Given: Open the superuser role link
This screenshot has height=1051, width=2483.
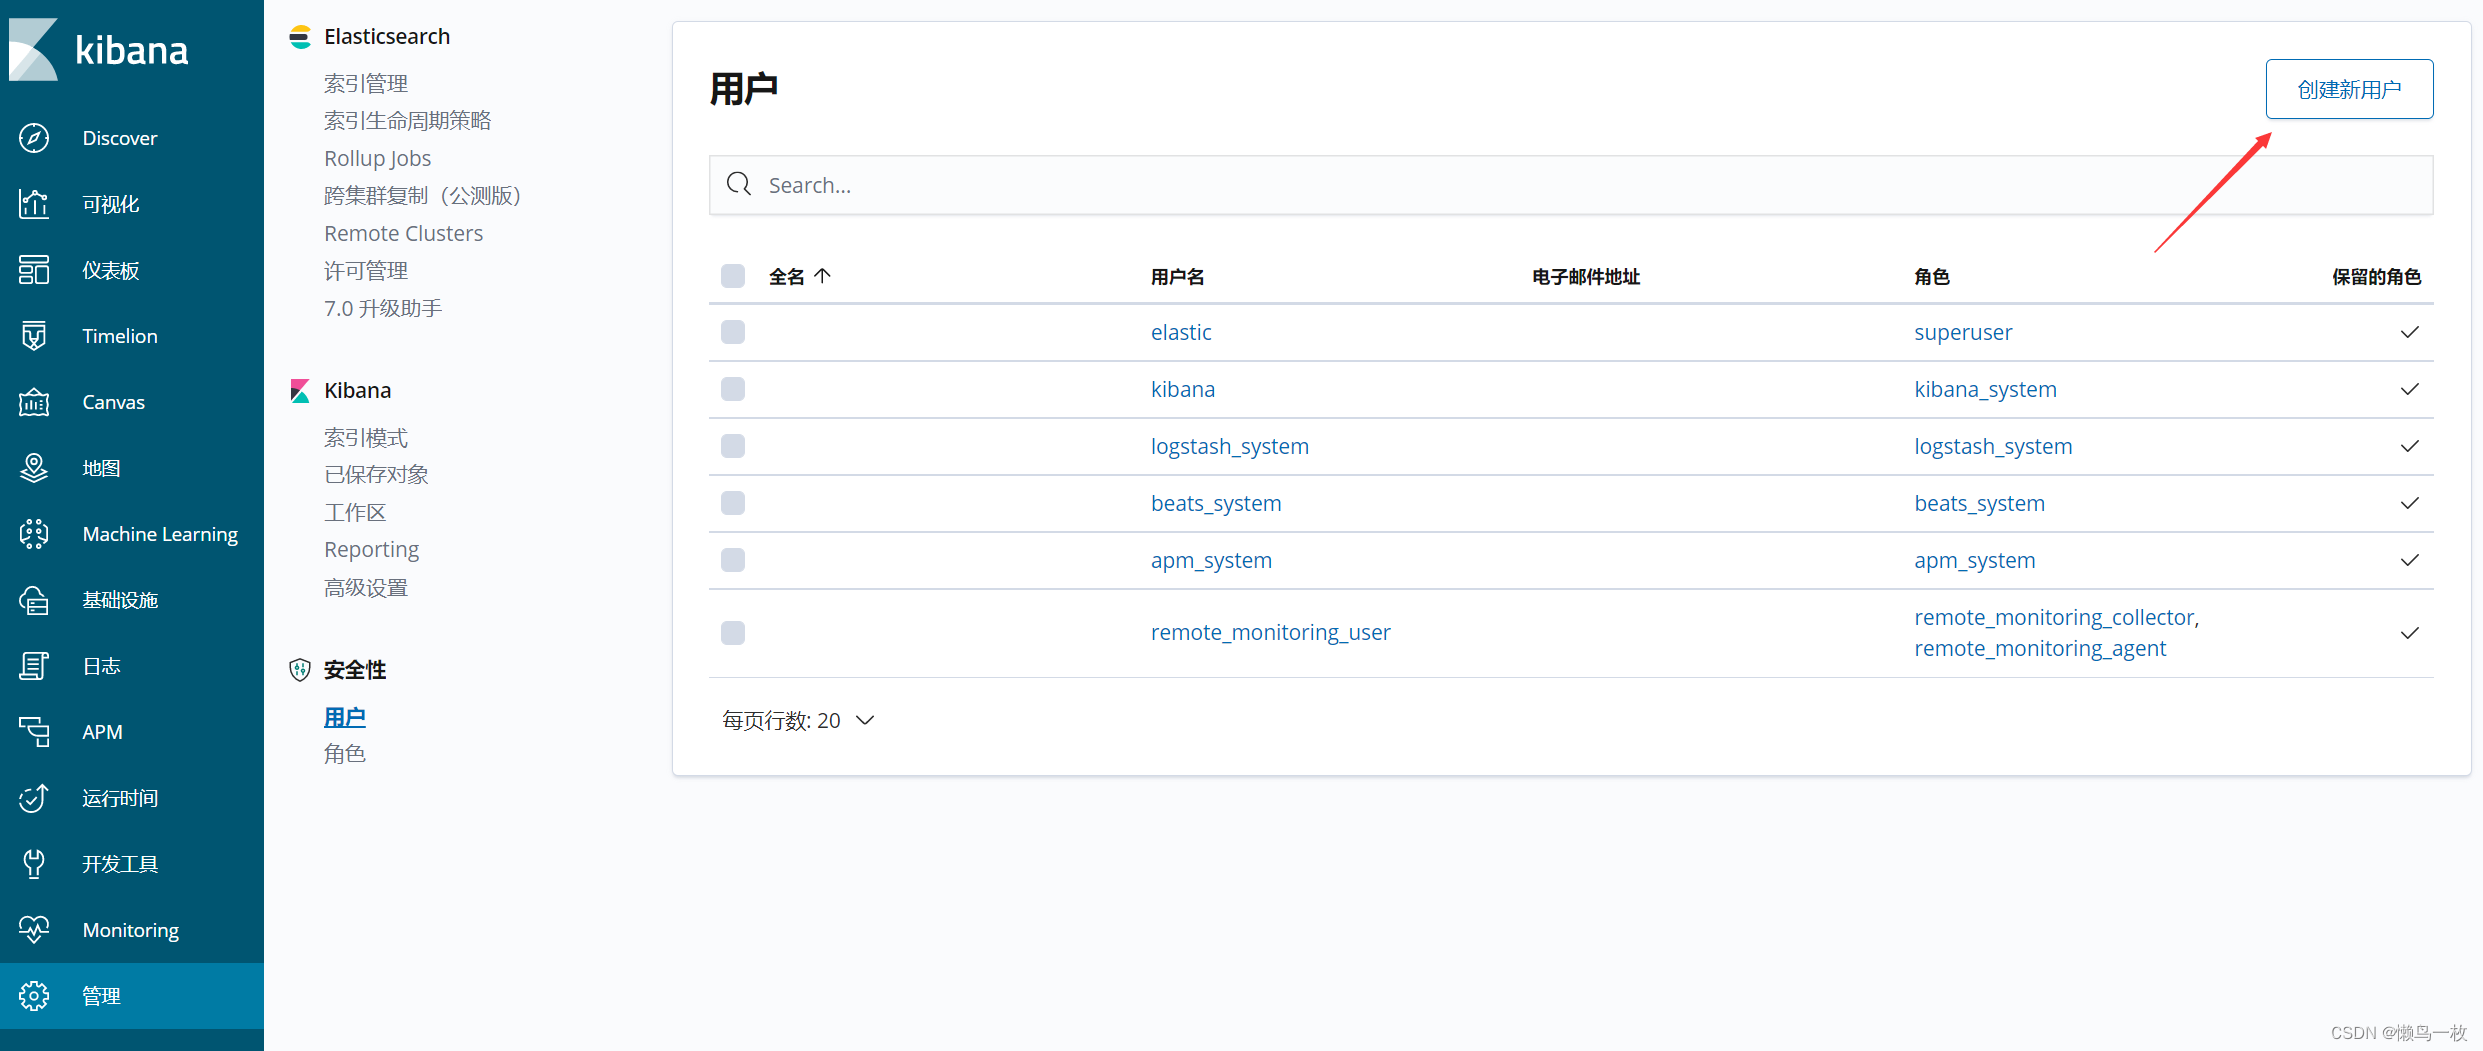Looking at the screenshot, I should coord(1963,332).
